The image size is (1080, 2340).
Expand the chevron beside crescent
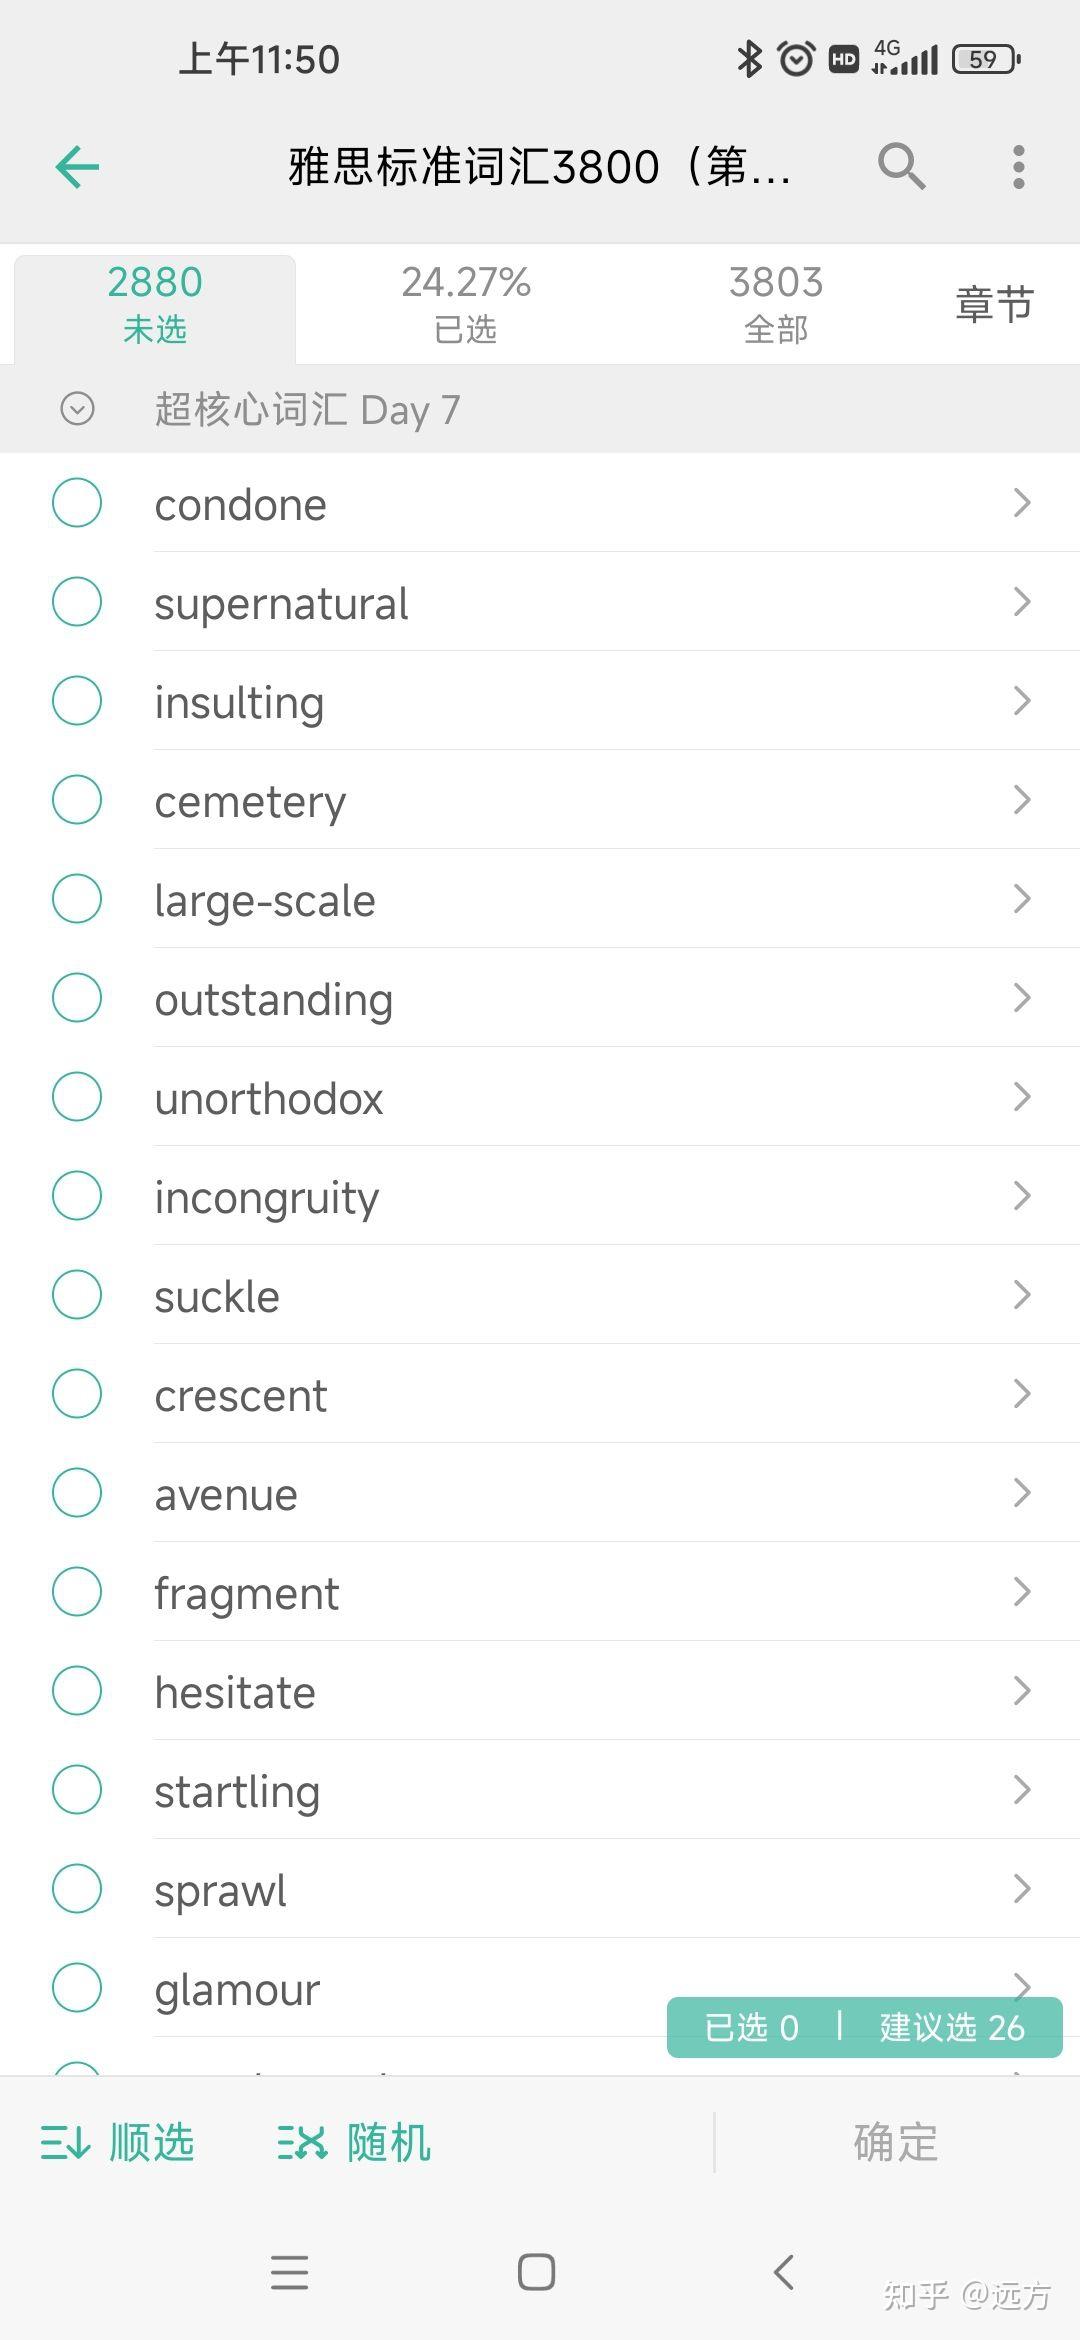pos(1021,1394)
